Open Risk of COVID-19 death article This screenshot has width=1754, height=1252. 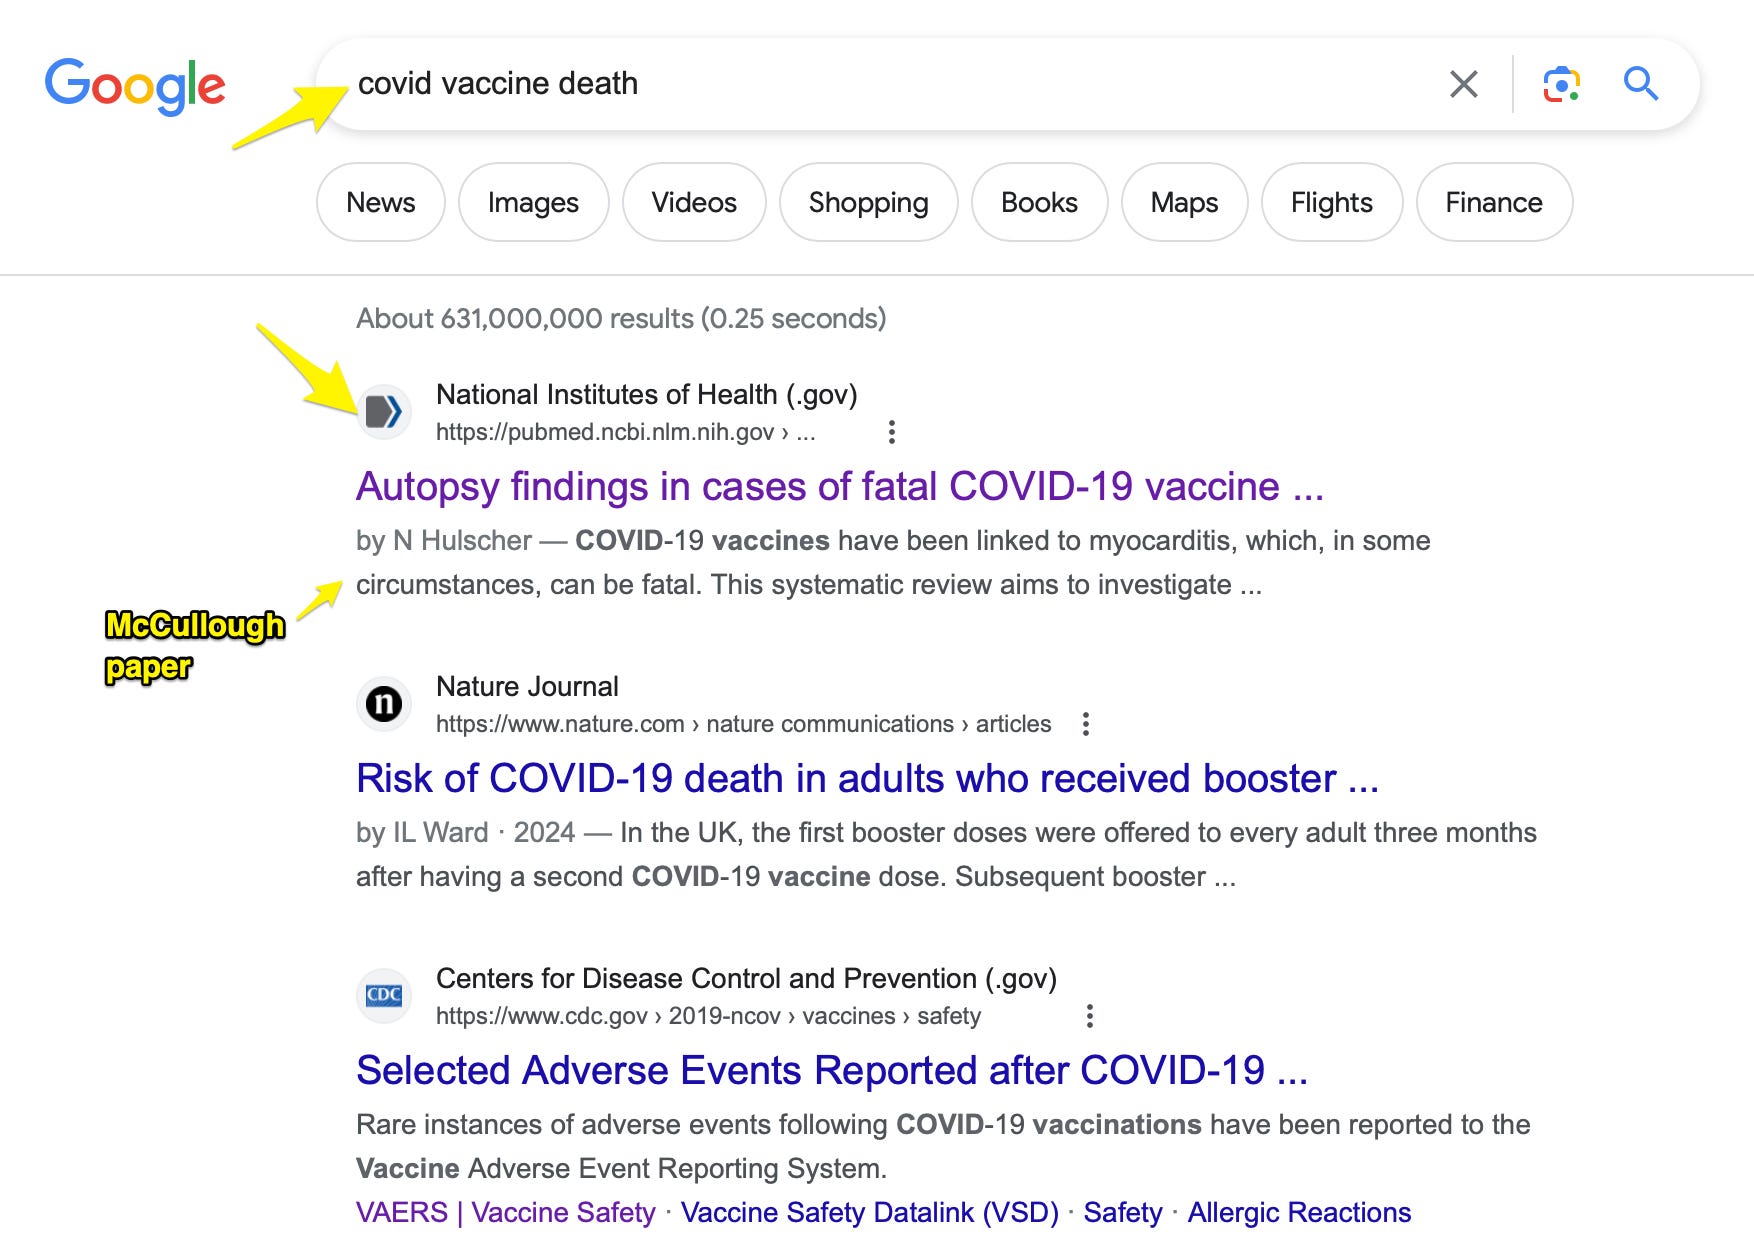point(867,779)
